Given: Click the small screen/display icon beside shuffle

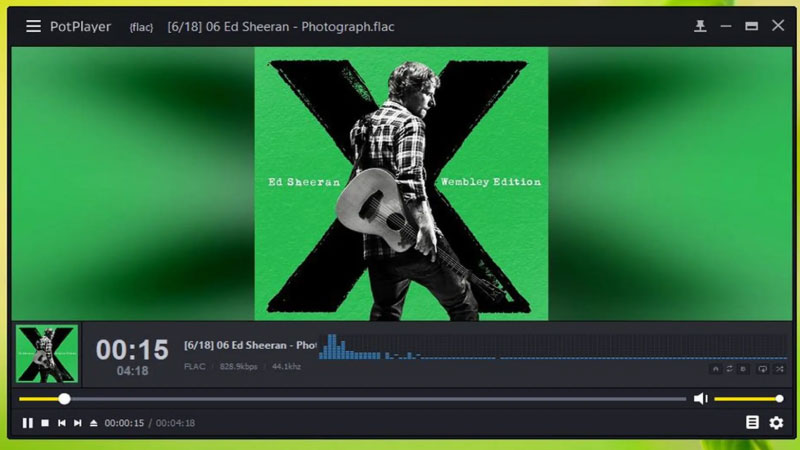Looking at the screenshot, I should 762,369.
